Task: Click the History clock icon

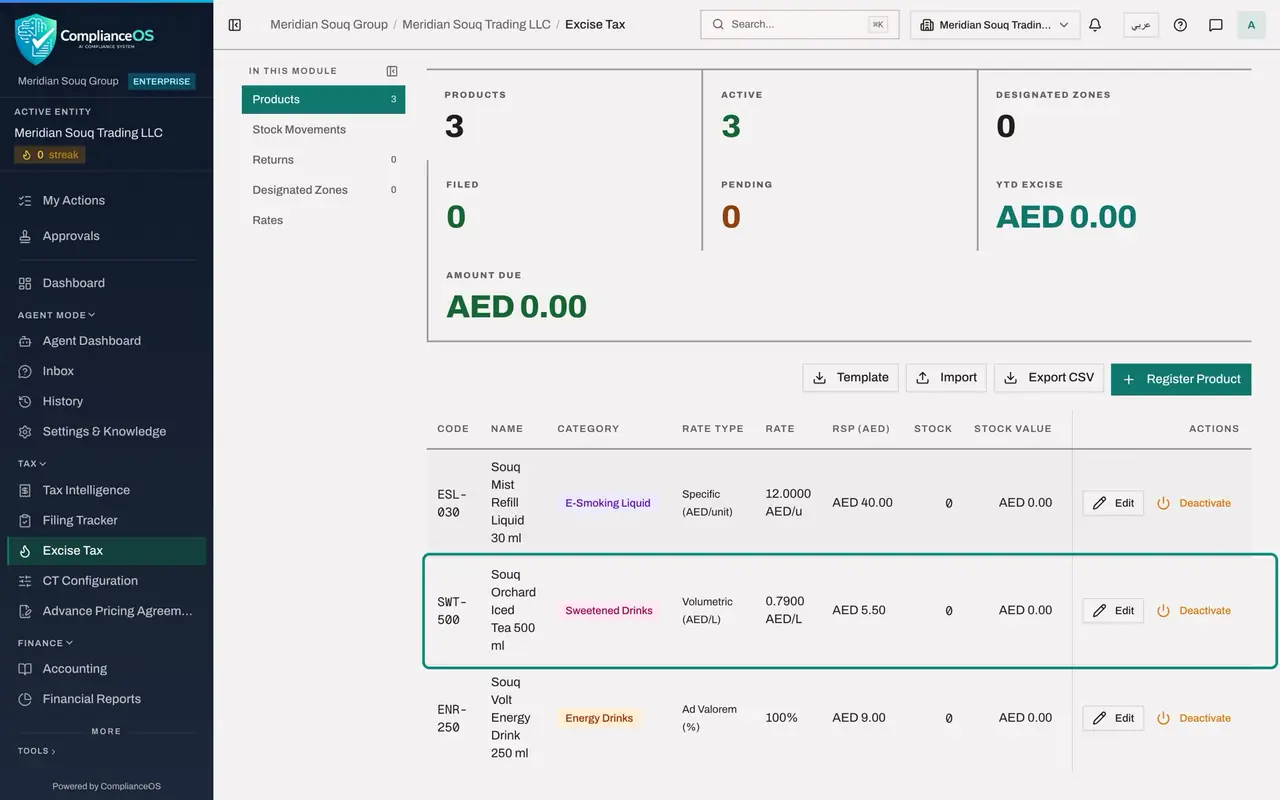Action: click(25, 402)
